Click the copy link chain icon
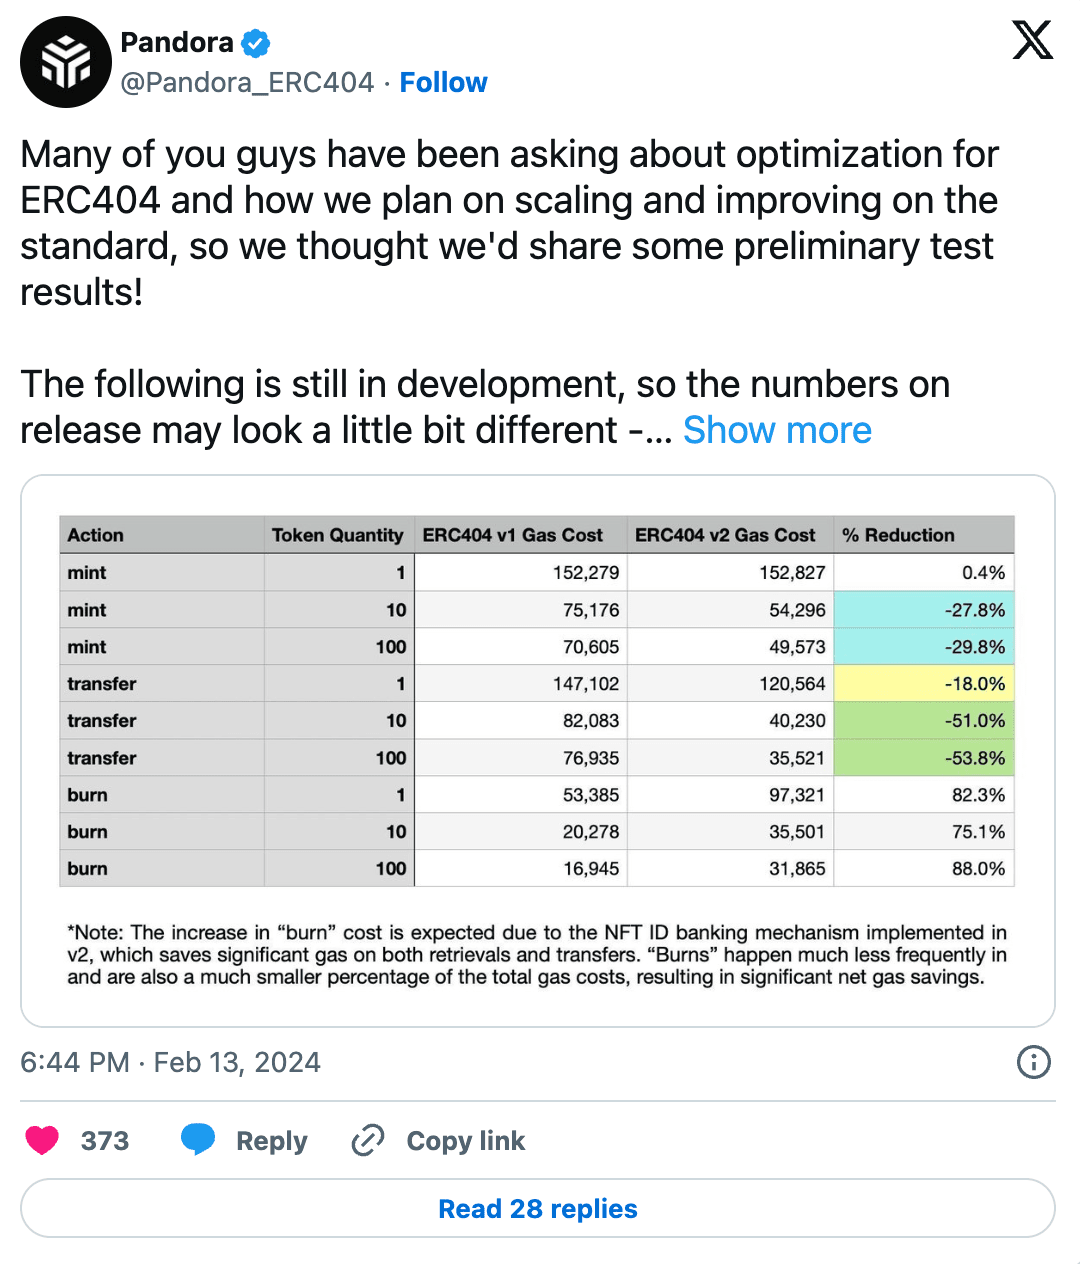The image size is (1080, 1264). 368,1140
